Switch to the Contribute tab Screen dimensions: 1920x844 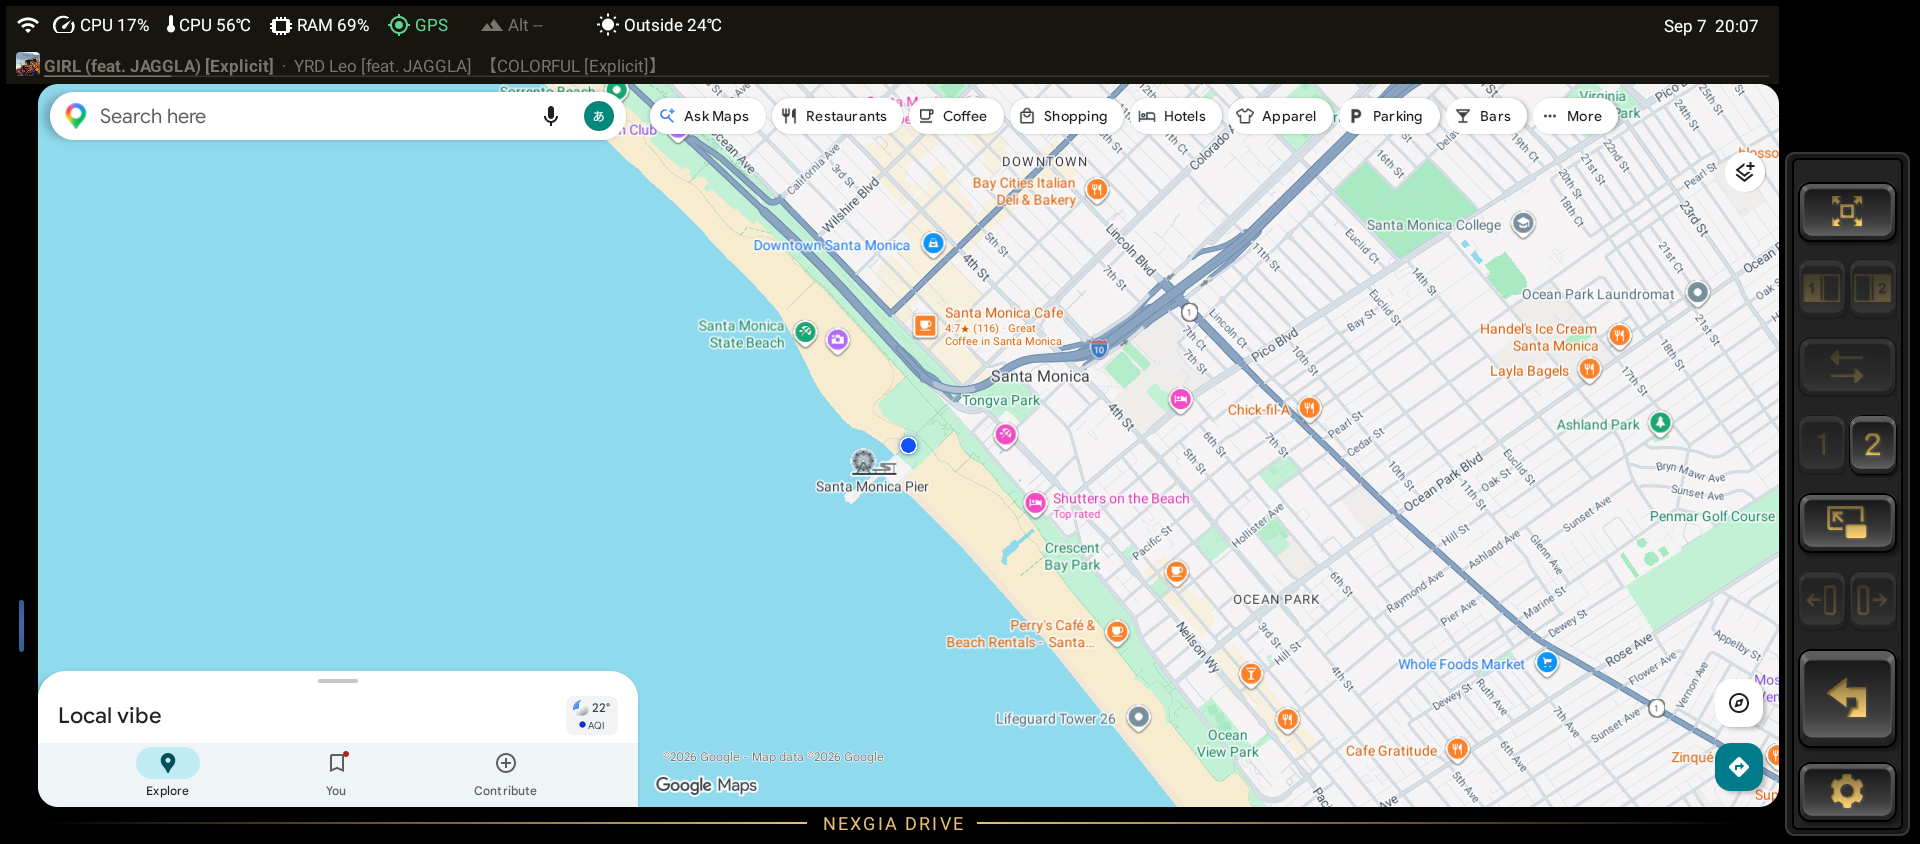click(x=505, y=773)
